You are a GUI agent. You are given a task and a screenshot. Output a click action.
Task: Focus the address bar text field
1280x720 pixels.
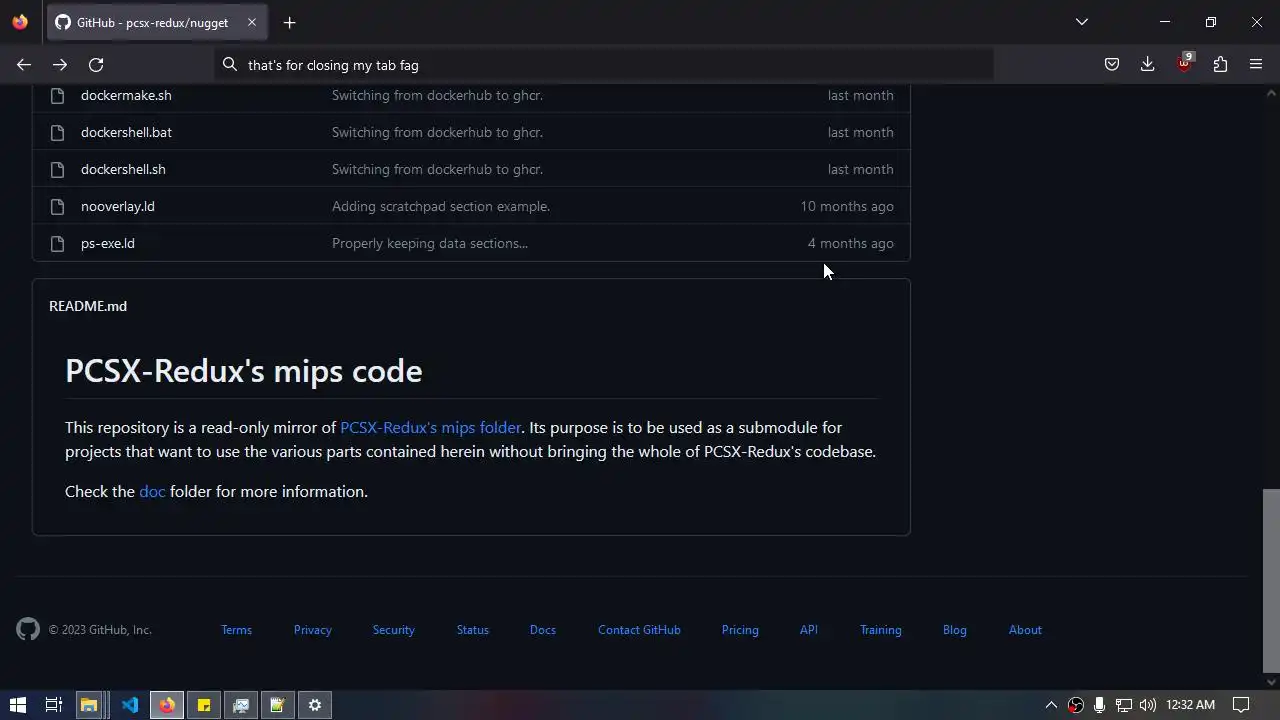605,65
